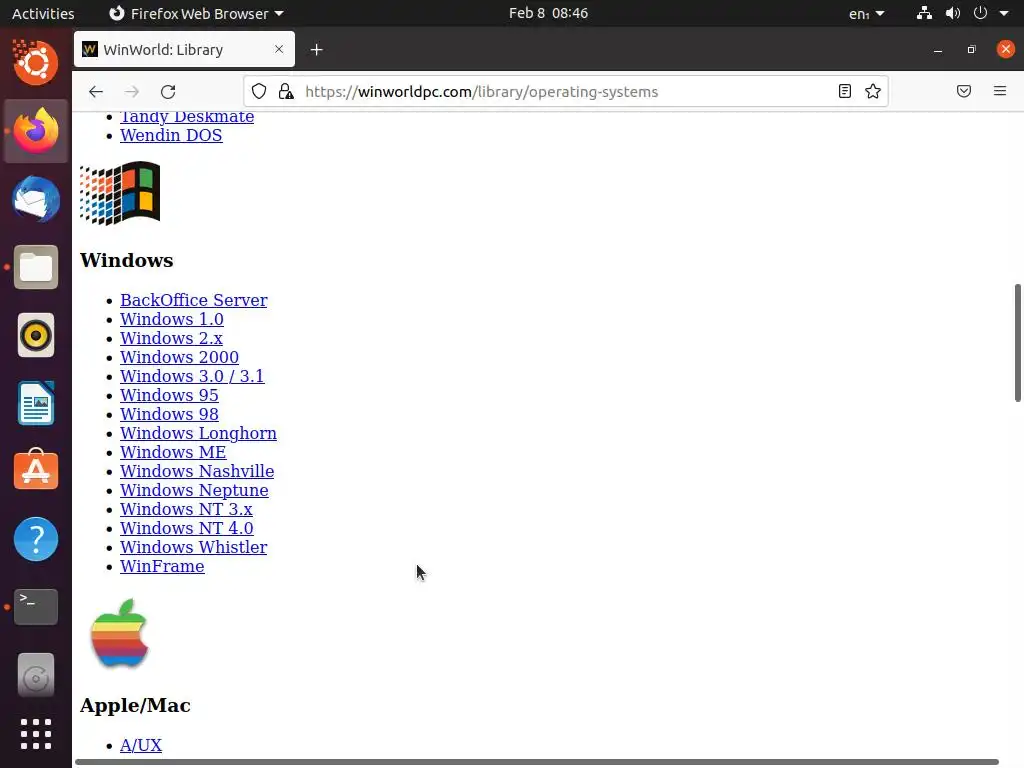The height and width of the screenshot is (768, 1024).
Task: Open the Windows NT 3.x link
Action: coord(186,509)
